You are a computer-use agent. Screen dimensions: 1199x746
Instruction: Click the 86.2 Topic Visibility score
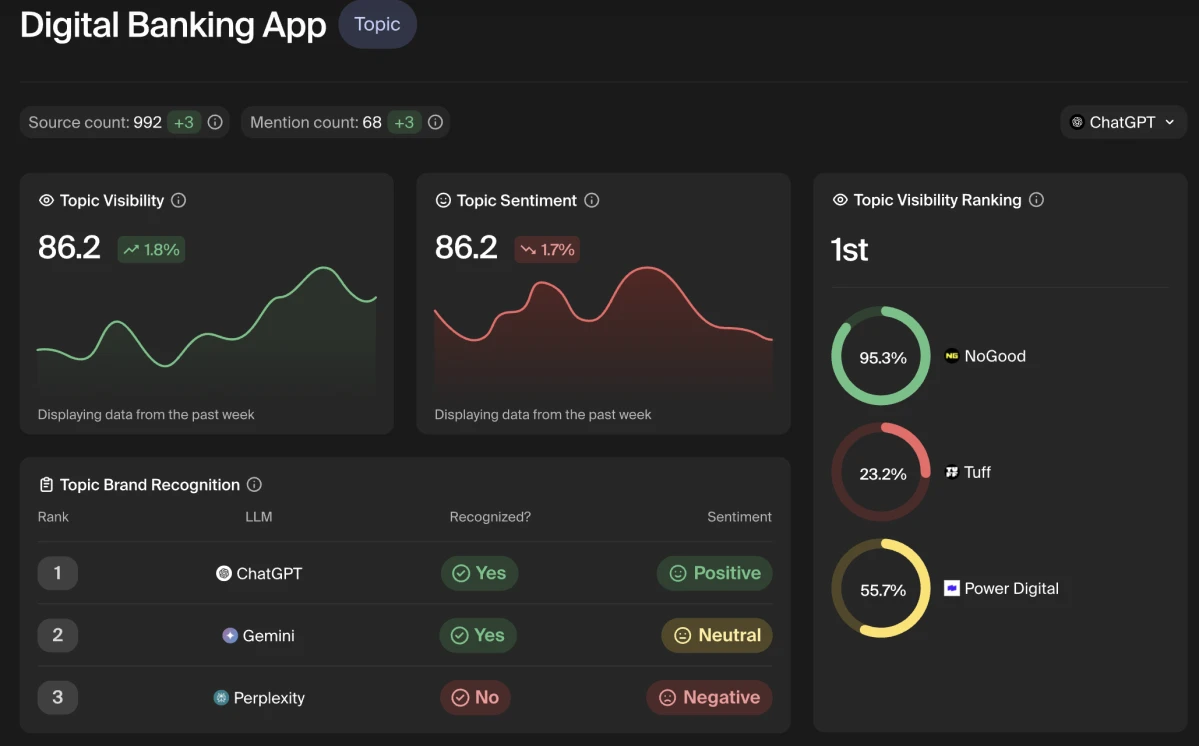click(x=70, y=248)
